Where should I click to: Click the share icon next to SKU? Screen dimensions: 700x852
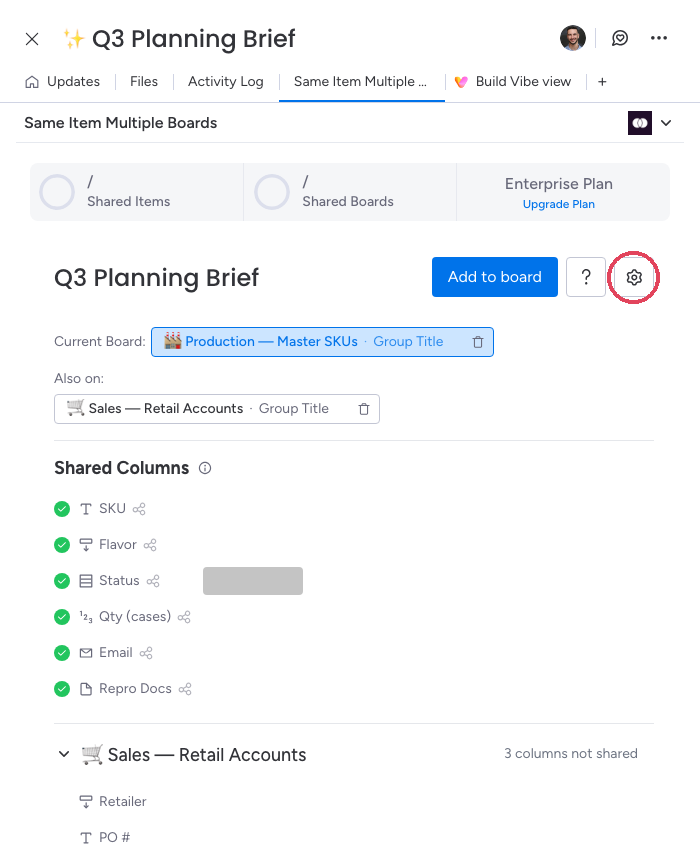139,509
